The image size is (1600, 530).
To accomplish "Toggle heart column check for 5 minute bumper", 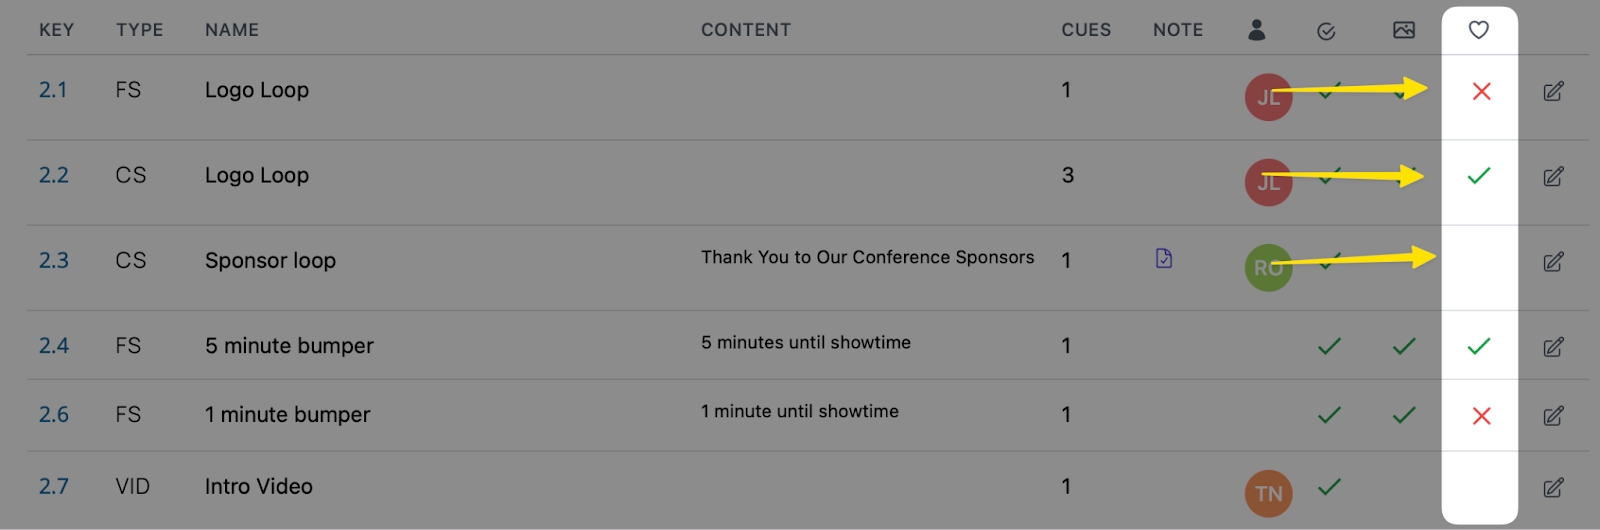I will [x=1479, y=346].
